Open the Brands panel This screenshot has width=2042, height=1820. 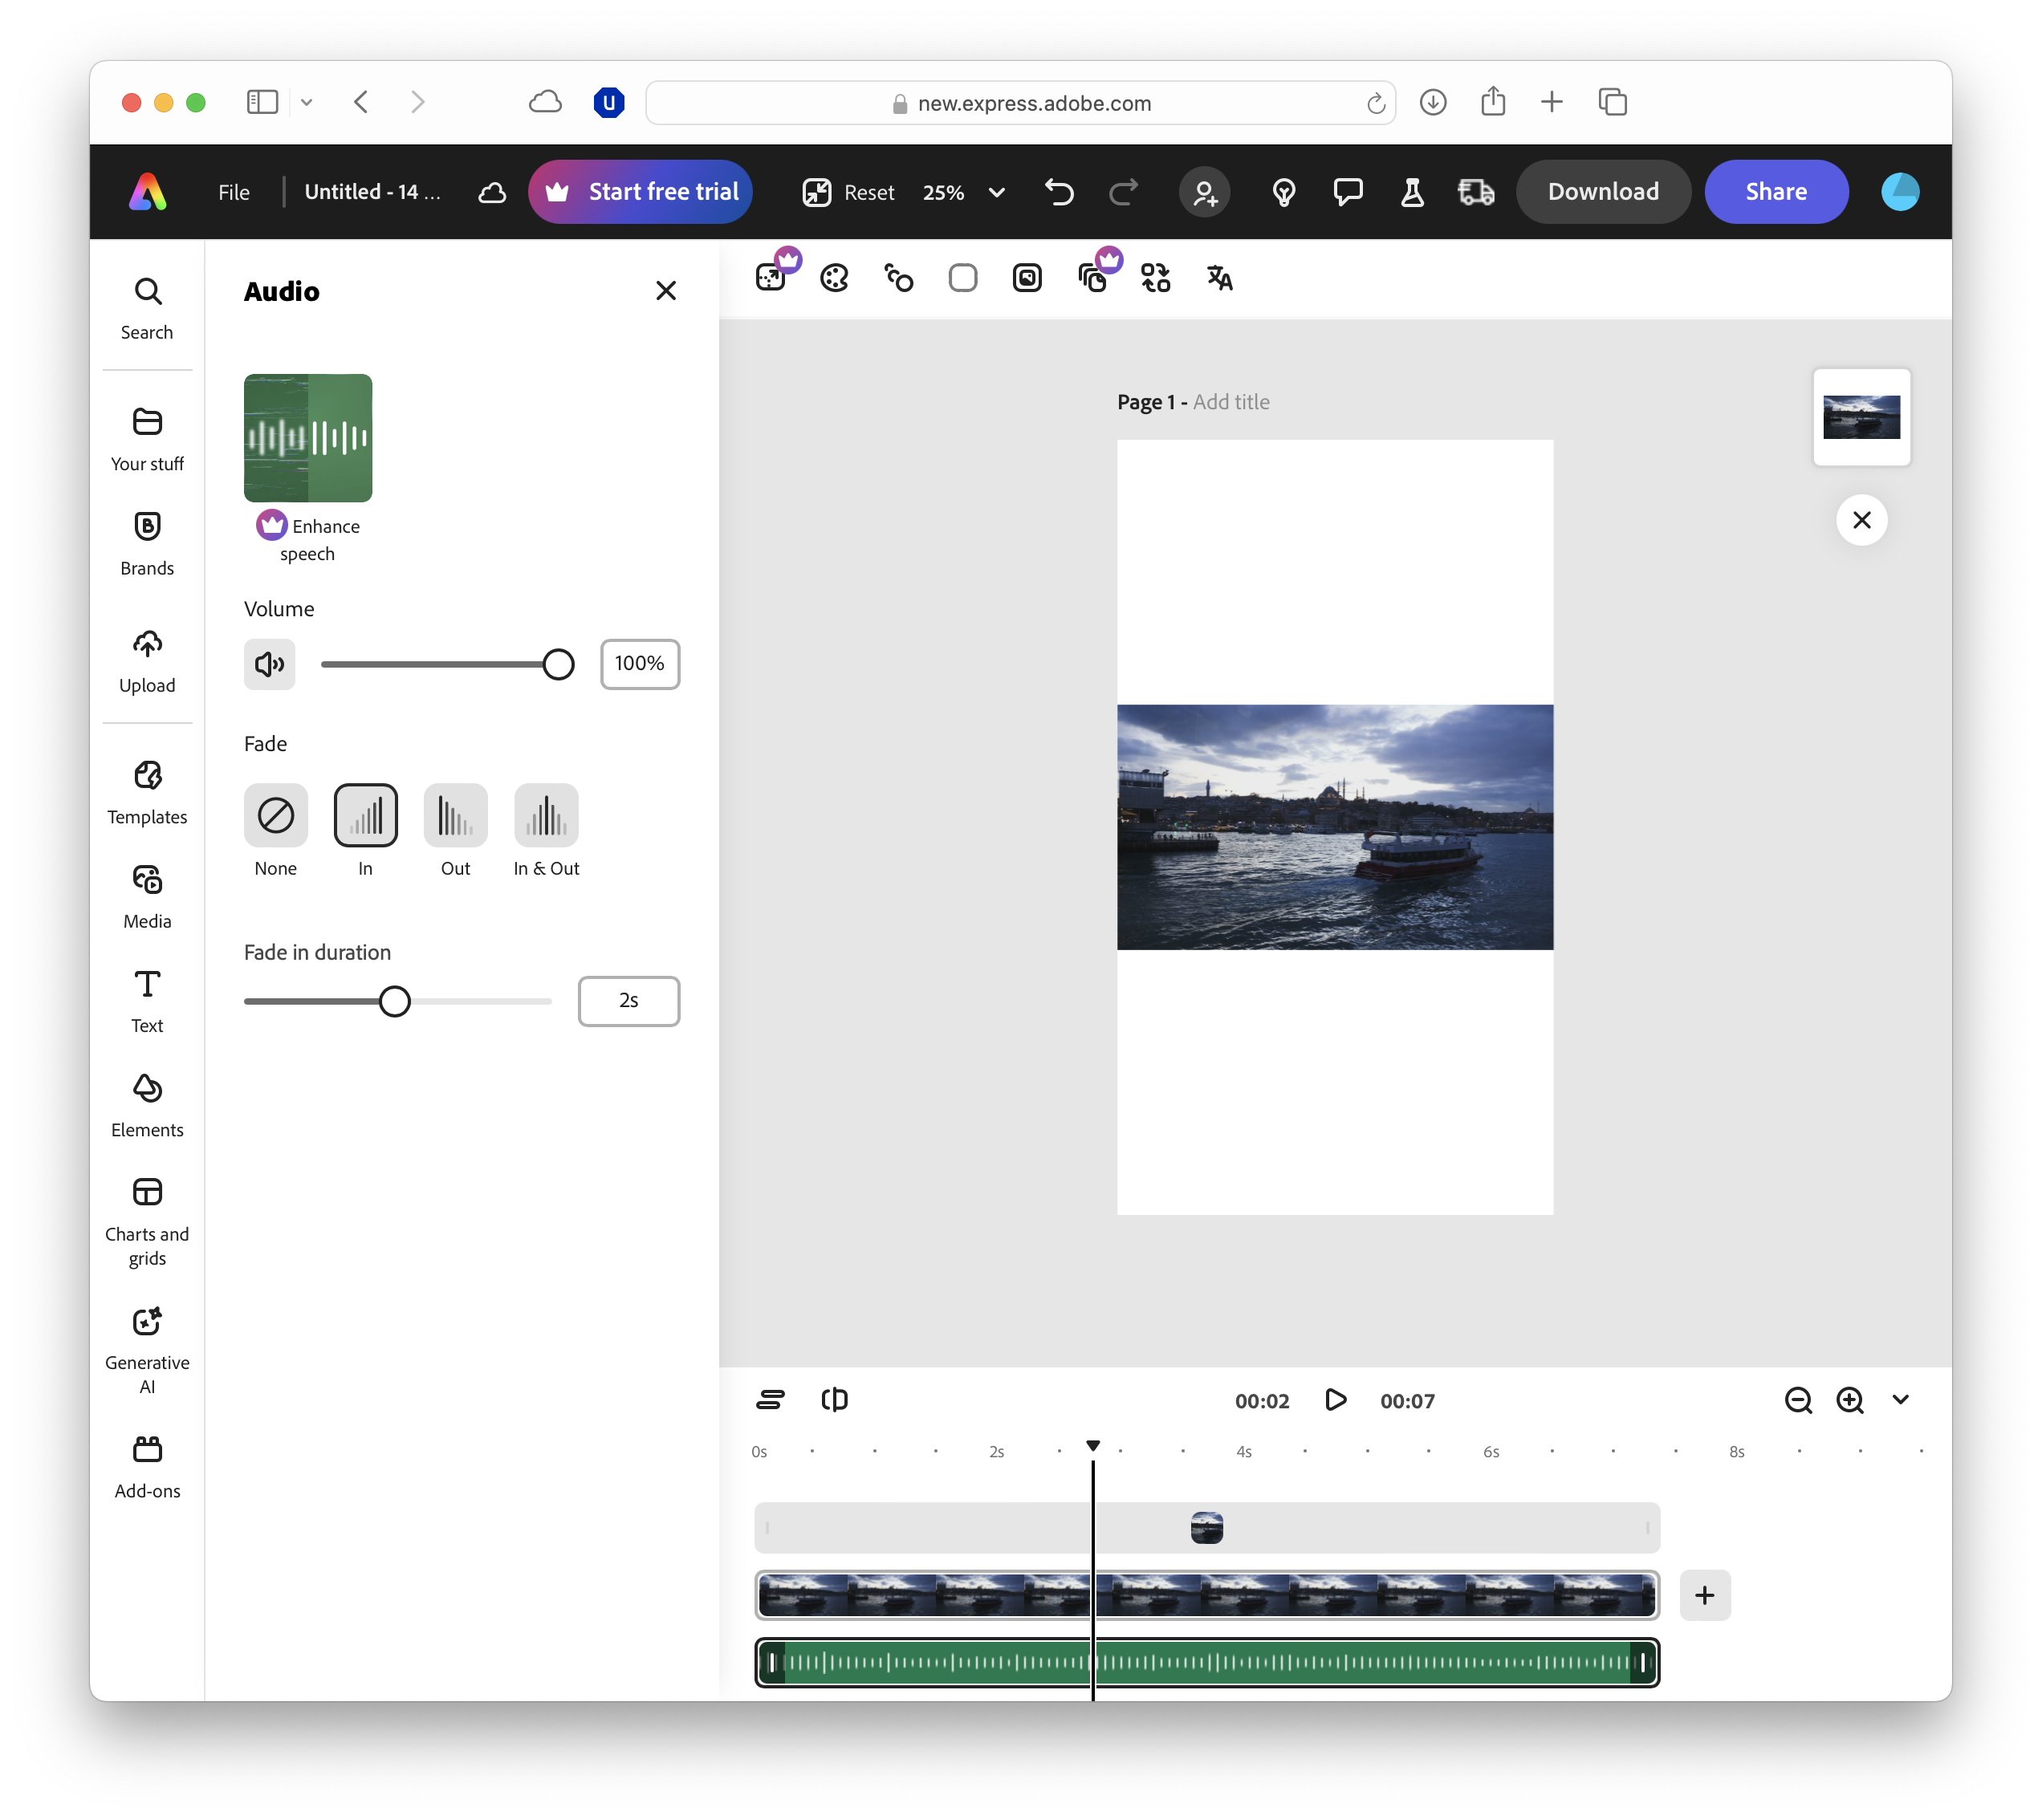147,544
